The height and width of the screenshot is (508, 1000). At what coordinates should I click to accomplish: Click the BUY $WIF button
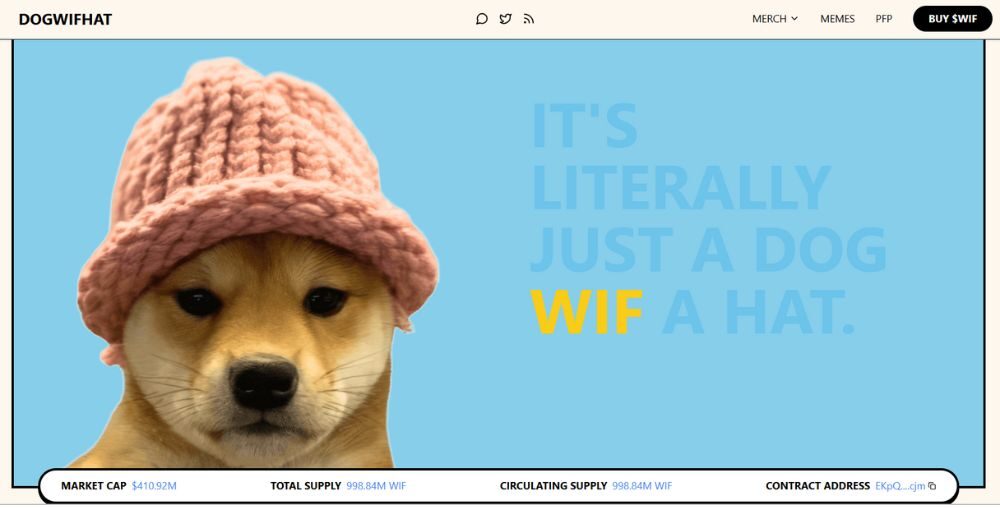point(952,19)
